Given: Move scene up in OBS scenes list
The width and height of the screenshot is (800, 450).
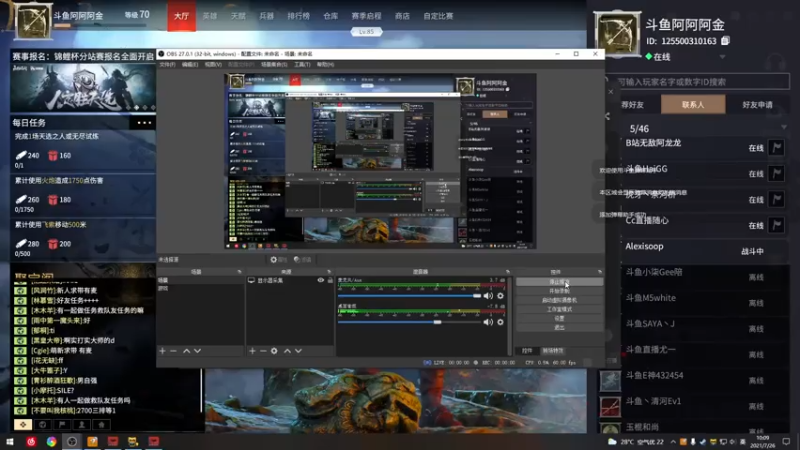Looking at the screenshot, I should 186,351.
